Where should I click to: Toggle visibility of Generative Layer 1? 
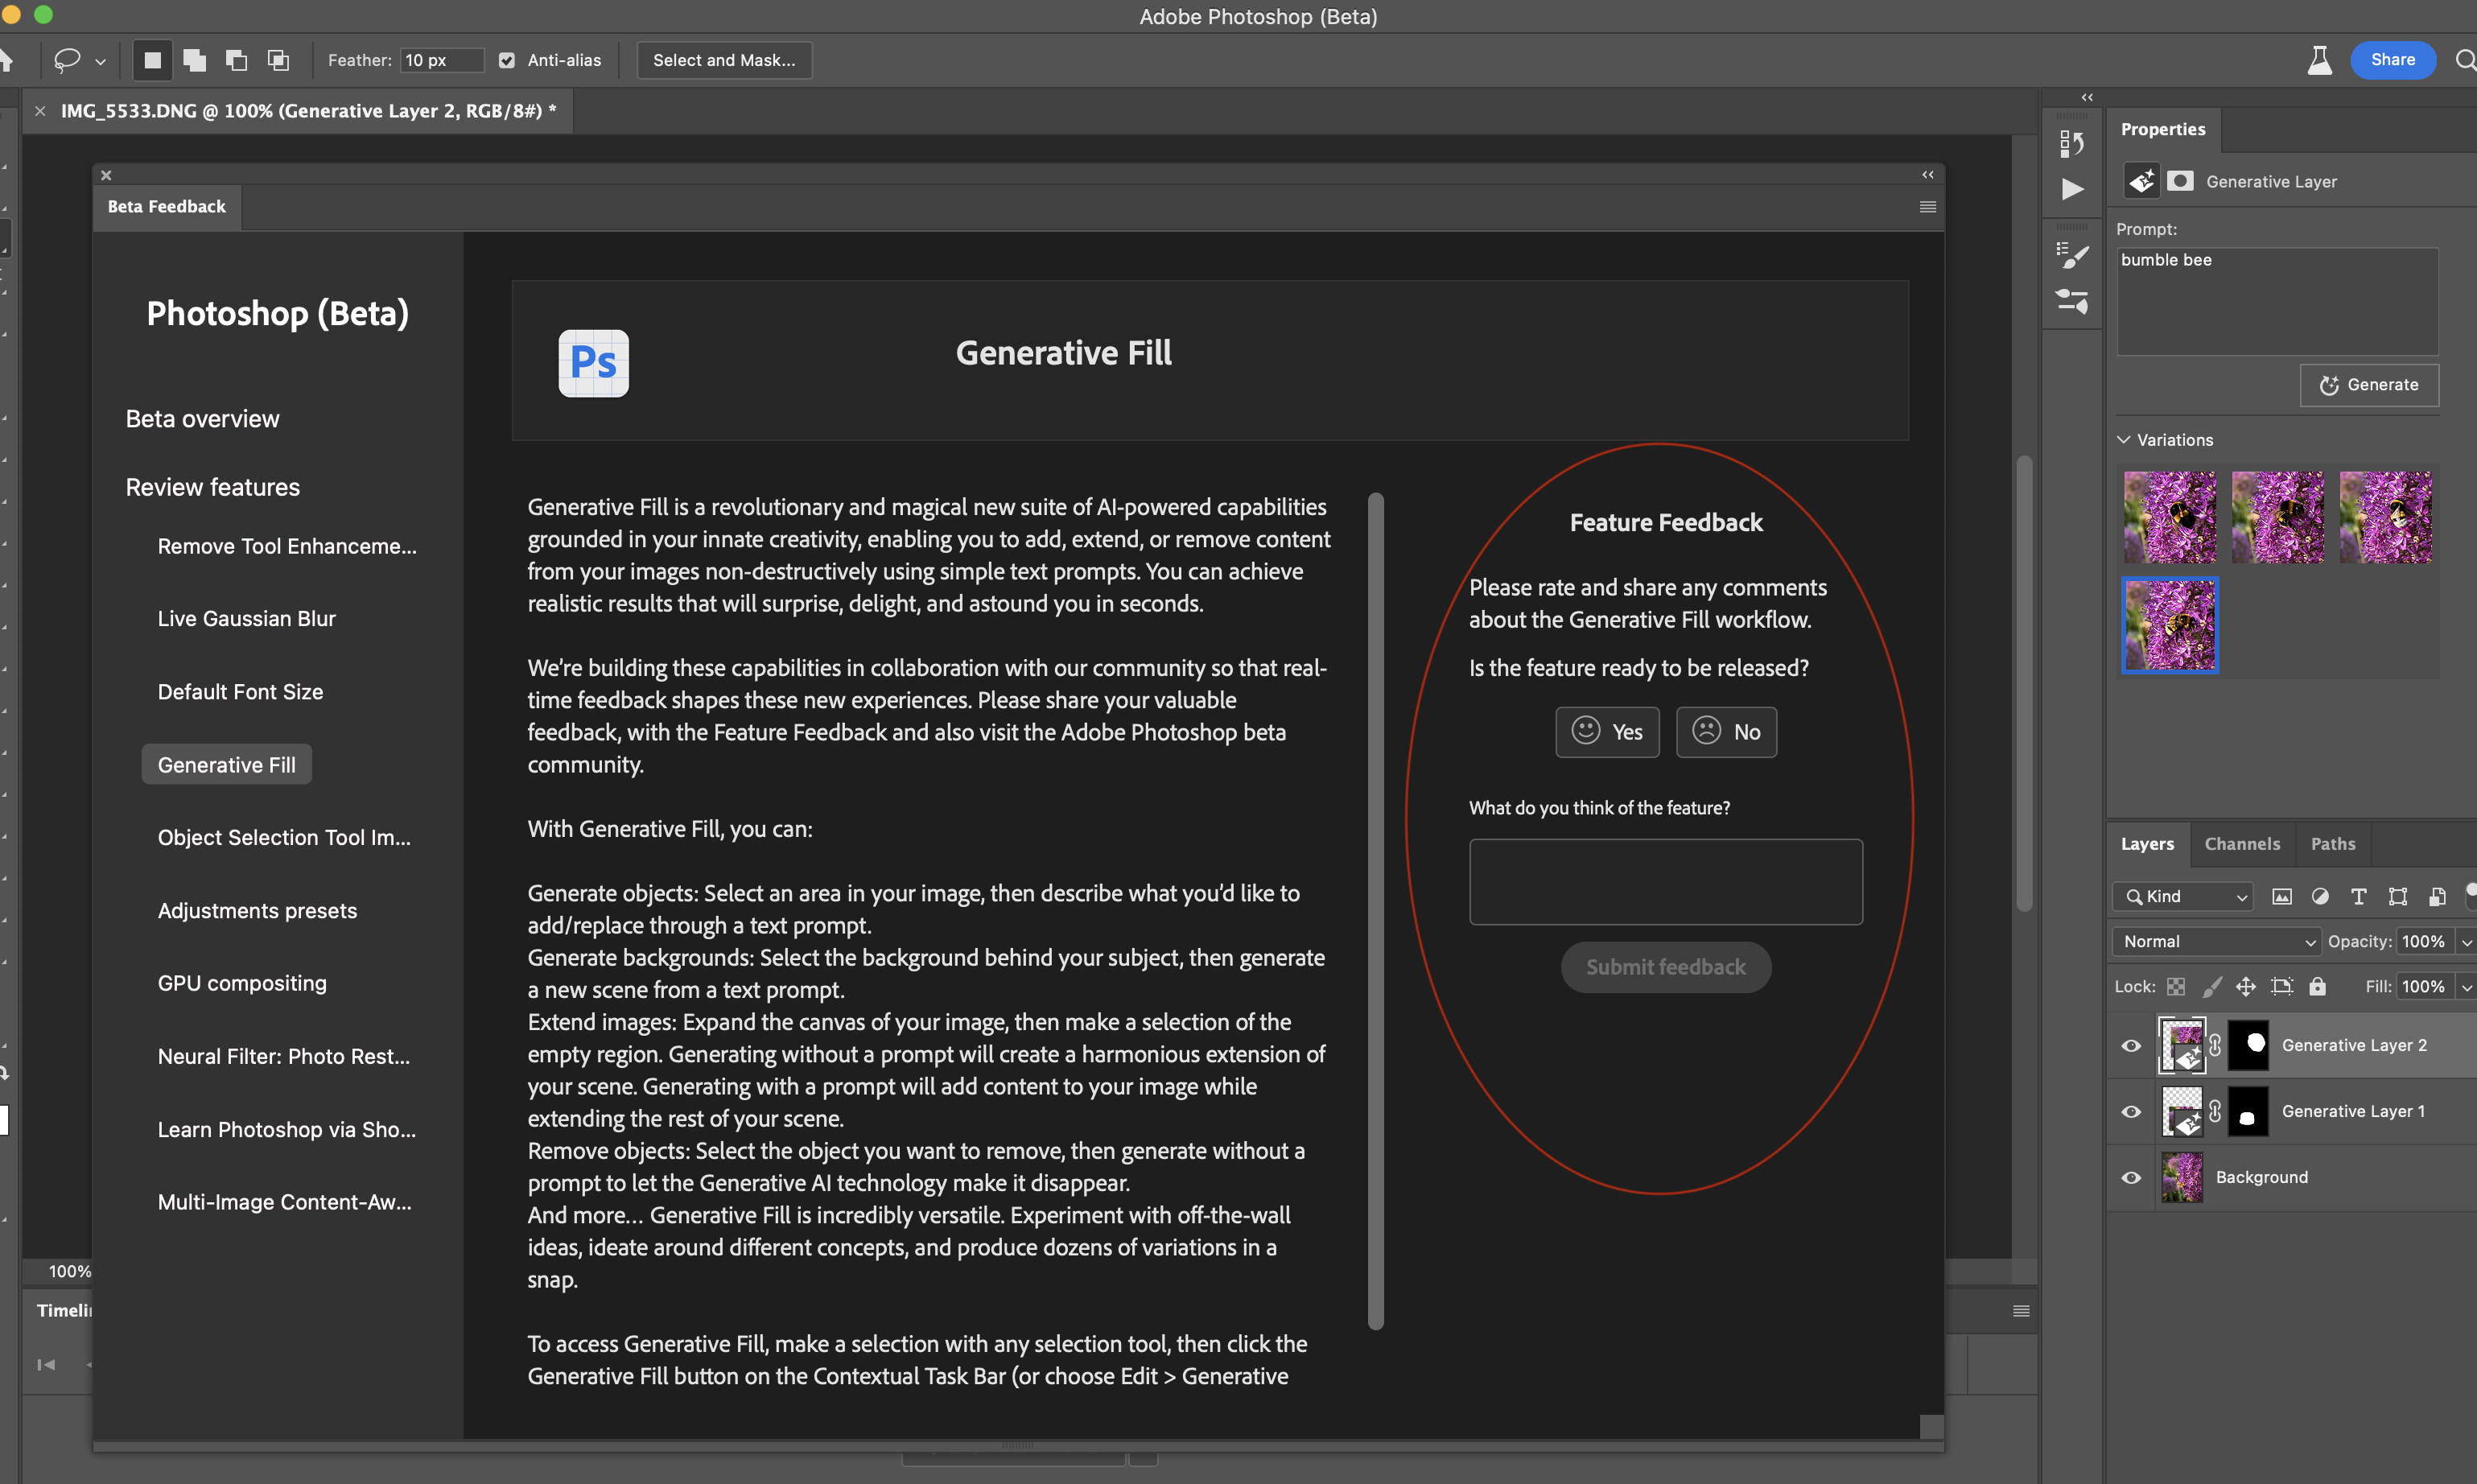click(2130, 1111)
